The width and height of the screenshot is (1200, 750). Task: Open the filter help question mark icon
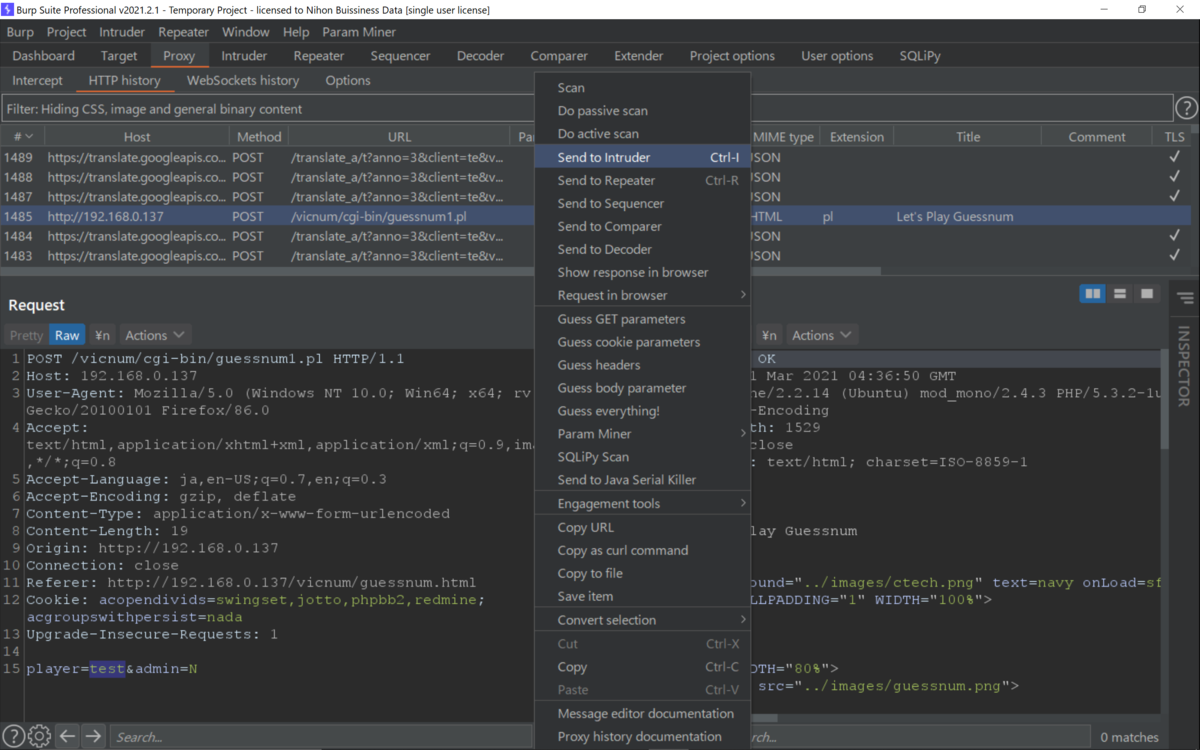tap(1186, 108)
